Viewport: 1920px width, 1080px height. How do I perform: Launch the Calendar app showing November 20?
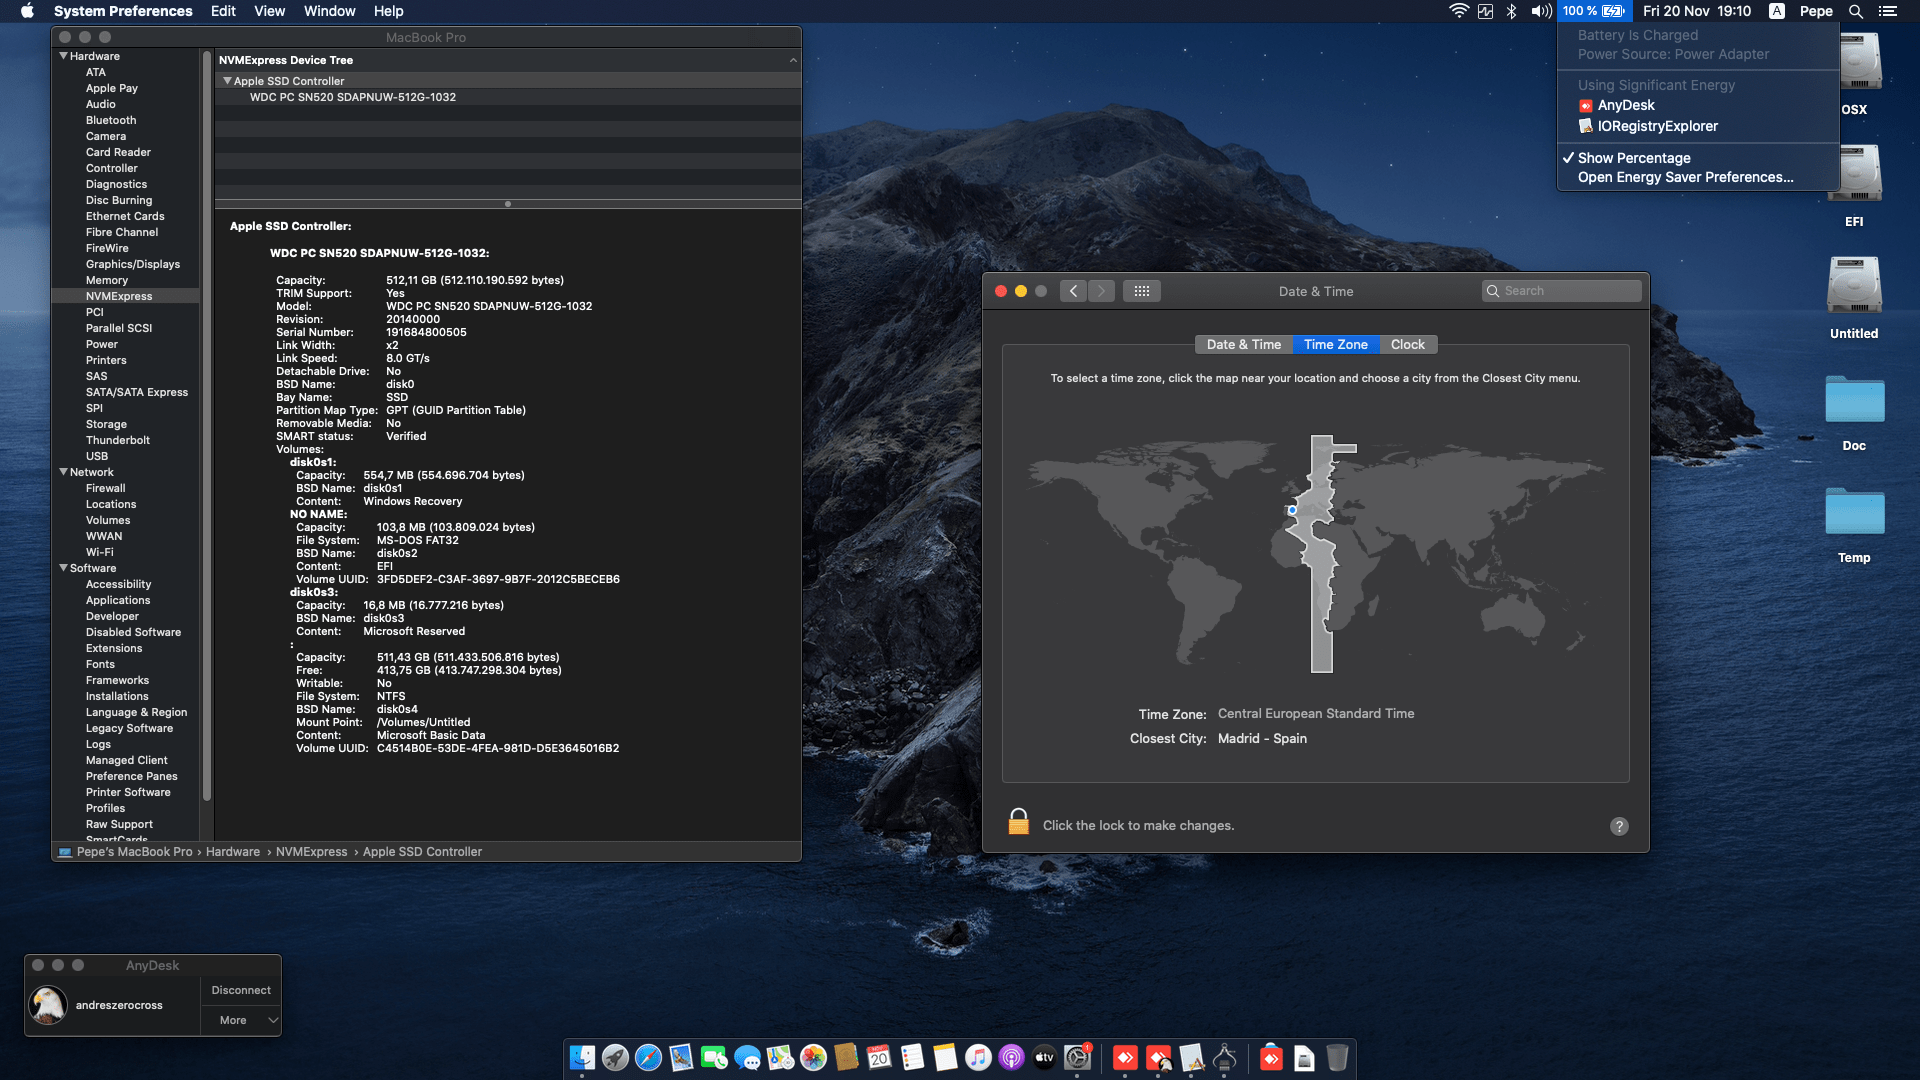click(878, 1057)
